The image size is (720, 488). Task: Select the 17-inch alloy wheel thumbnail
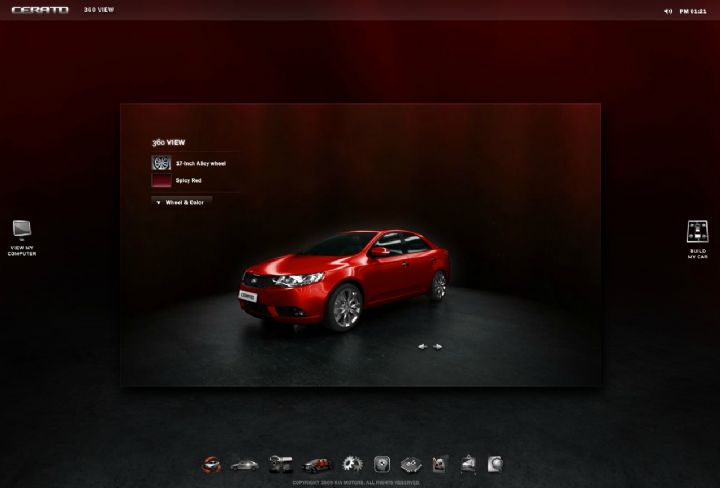point(161,163)
